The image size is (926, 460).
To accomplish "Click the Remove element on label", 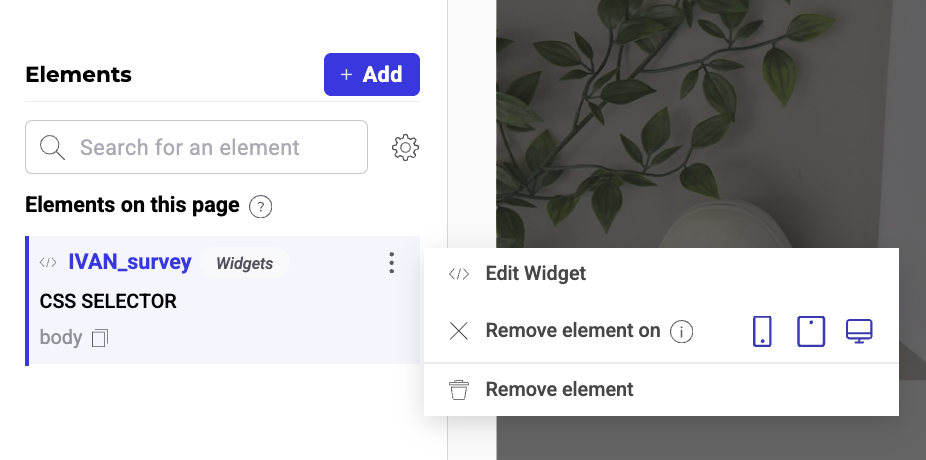I will click(573, 331).
